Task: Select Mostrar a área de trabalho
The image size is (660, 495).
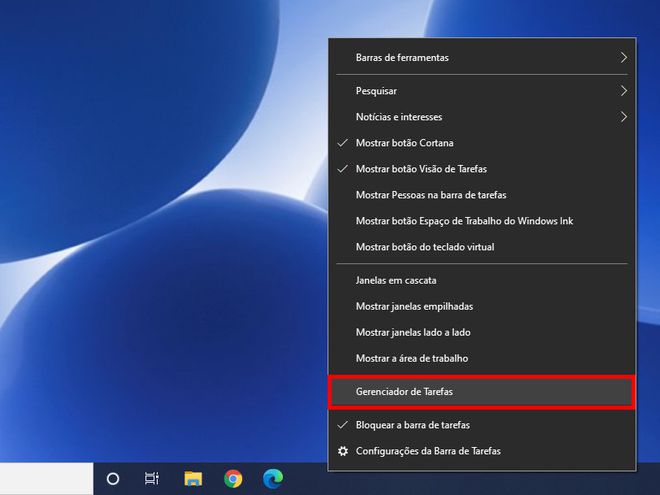Action: click(x=482, y=359)
